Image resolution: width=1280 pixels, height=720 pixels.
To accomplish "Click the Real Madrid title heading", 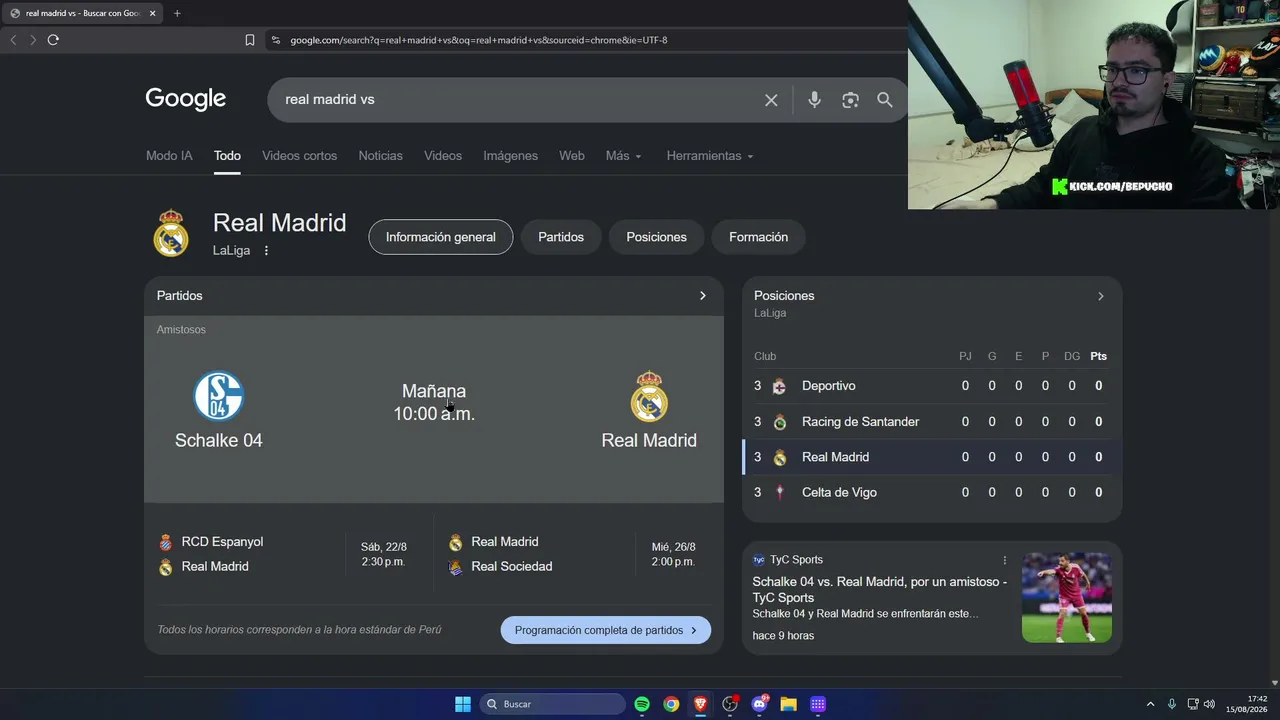I will coord(280,223).
